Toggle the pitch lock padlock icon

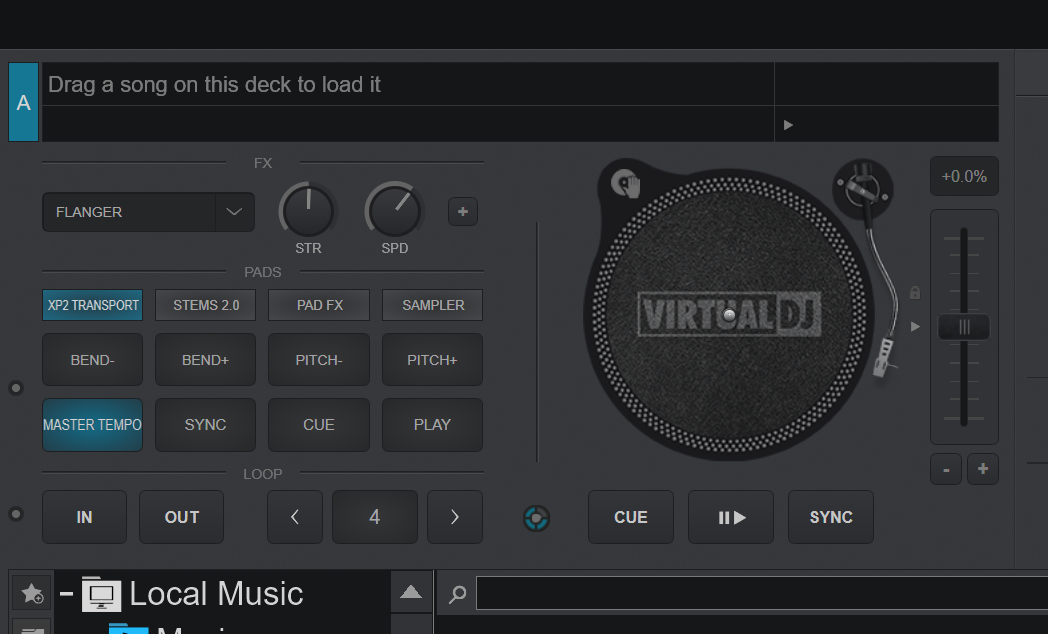pos(915,293)
